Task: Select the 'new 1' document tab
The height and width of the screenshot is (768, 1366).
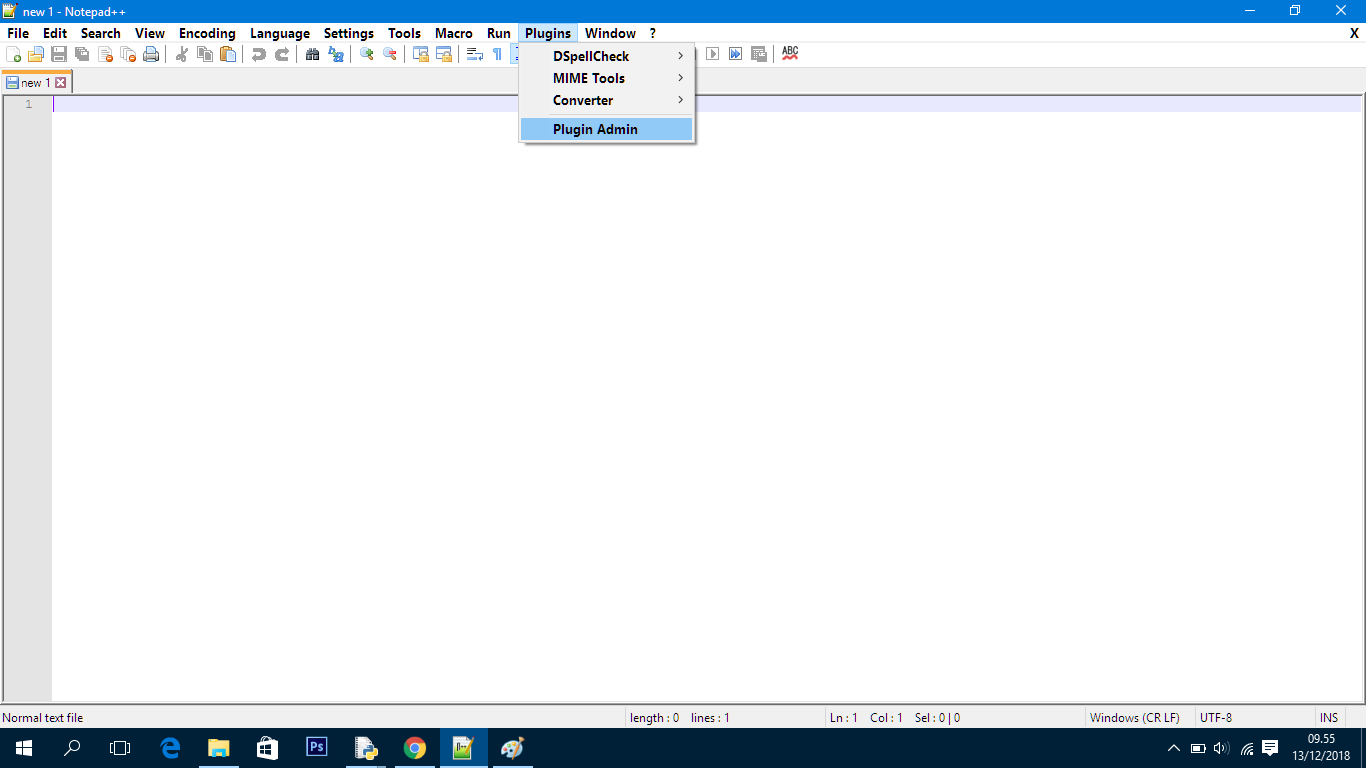Action: [36, 82]
